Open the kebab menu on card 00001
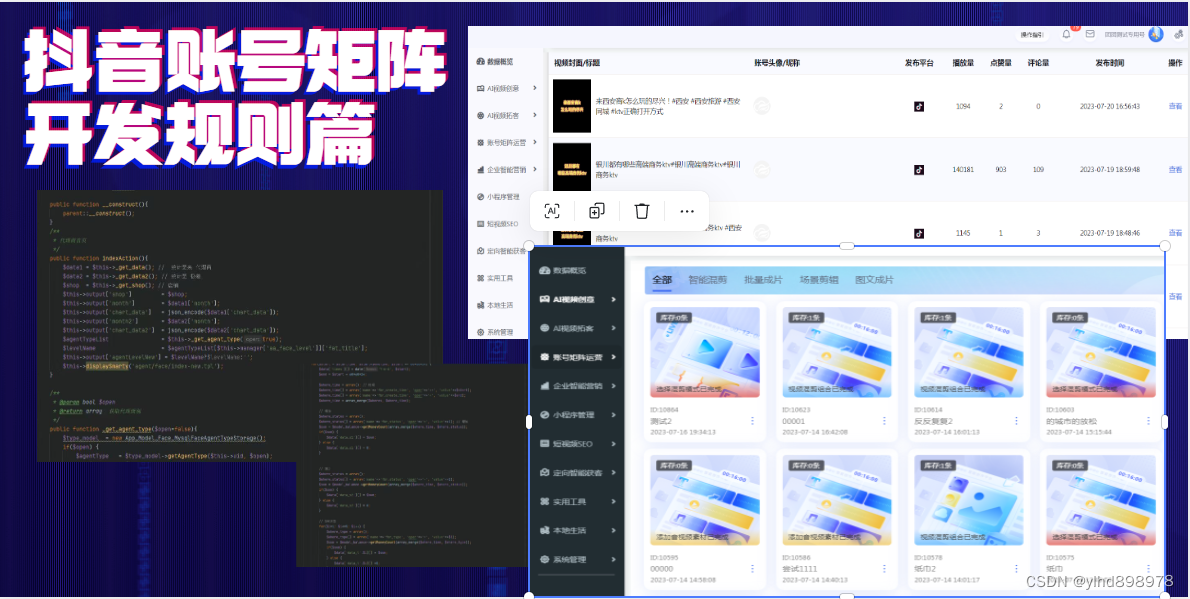The width and height of the screenshot is (1190, 599). (x=884, y=421)
